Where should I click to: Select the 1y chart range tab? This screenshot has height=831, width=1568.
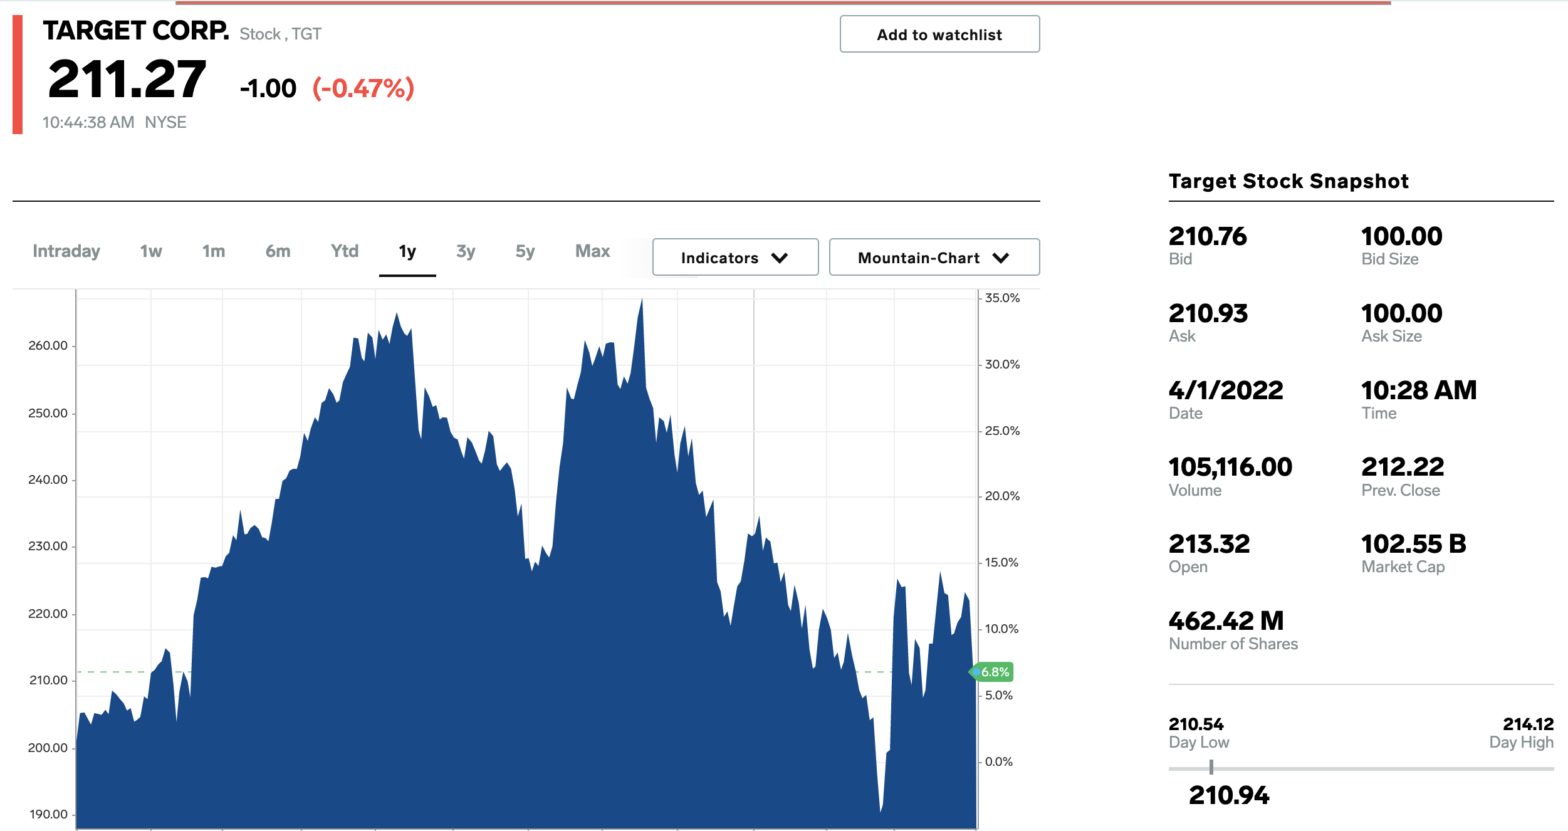tap(407, 252)
